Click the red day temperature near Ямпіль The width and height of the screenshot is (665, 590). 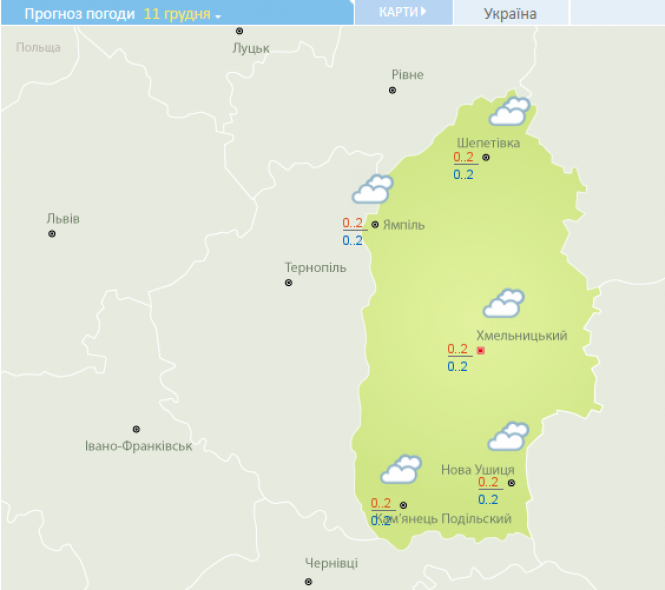pos(352,223)
